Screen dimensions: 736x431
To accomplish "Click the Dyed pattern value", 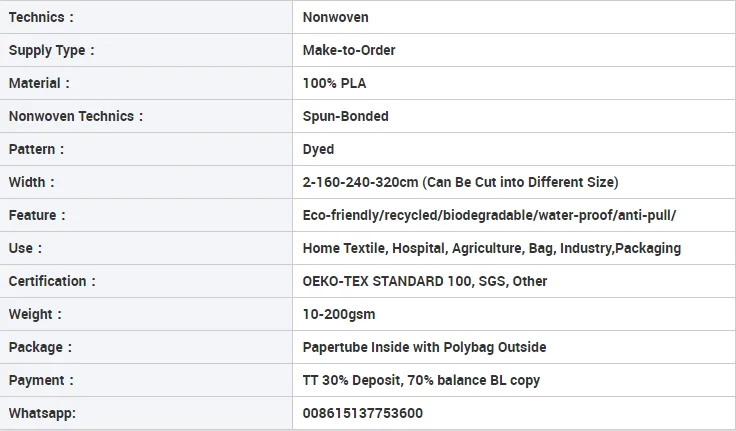I will point(318,149).
